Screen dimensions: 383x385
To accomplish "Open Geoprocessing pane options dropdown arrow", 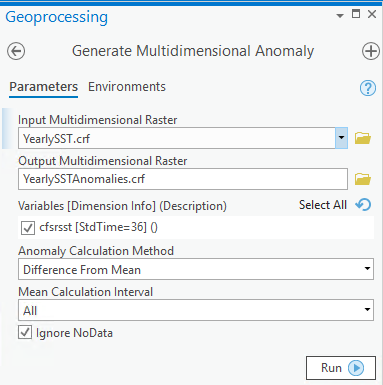I will [x=340, y=16].
